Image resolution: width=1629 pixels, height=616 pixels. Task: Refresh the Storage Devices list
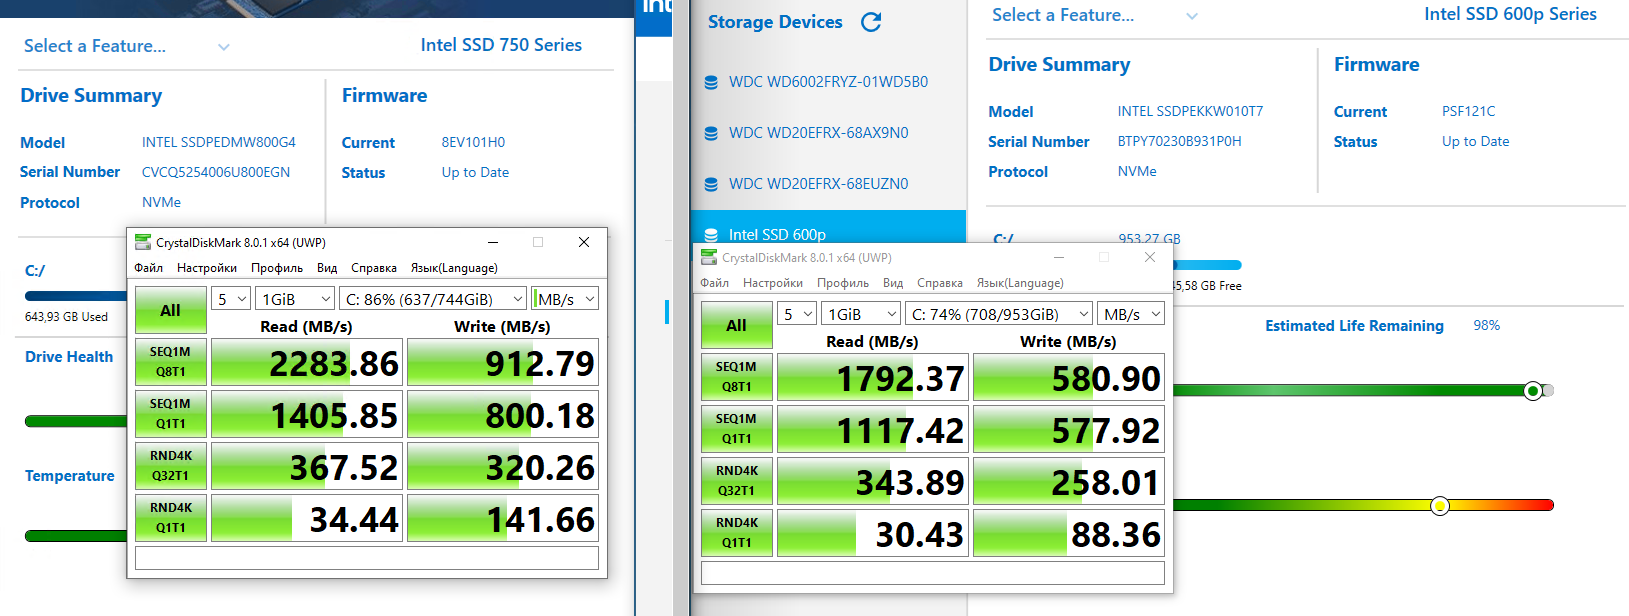(871, 22)
